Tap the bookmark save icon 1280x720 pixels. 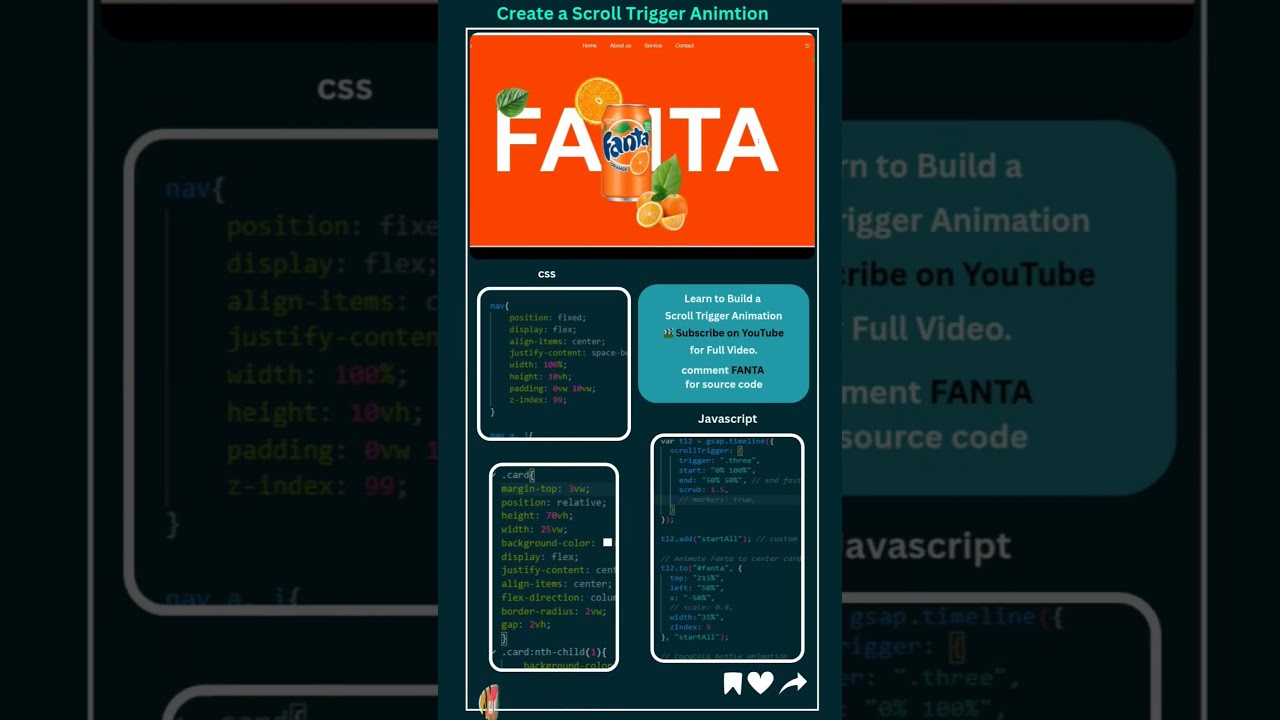point(733,683)
